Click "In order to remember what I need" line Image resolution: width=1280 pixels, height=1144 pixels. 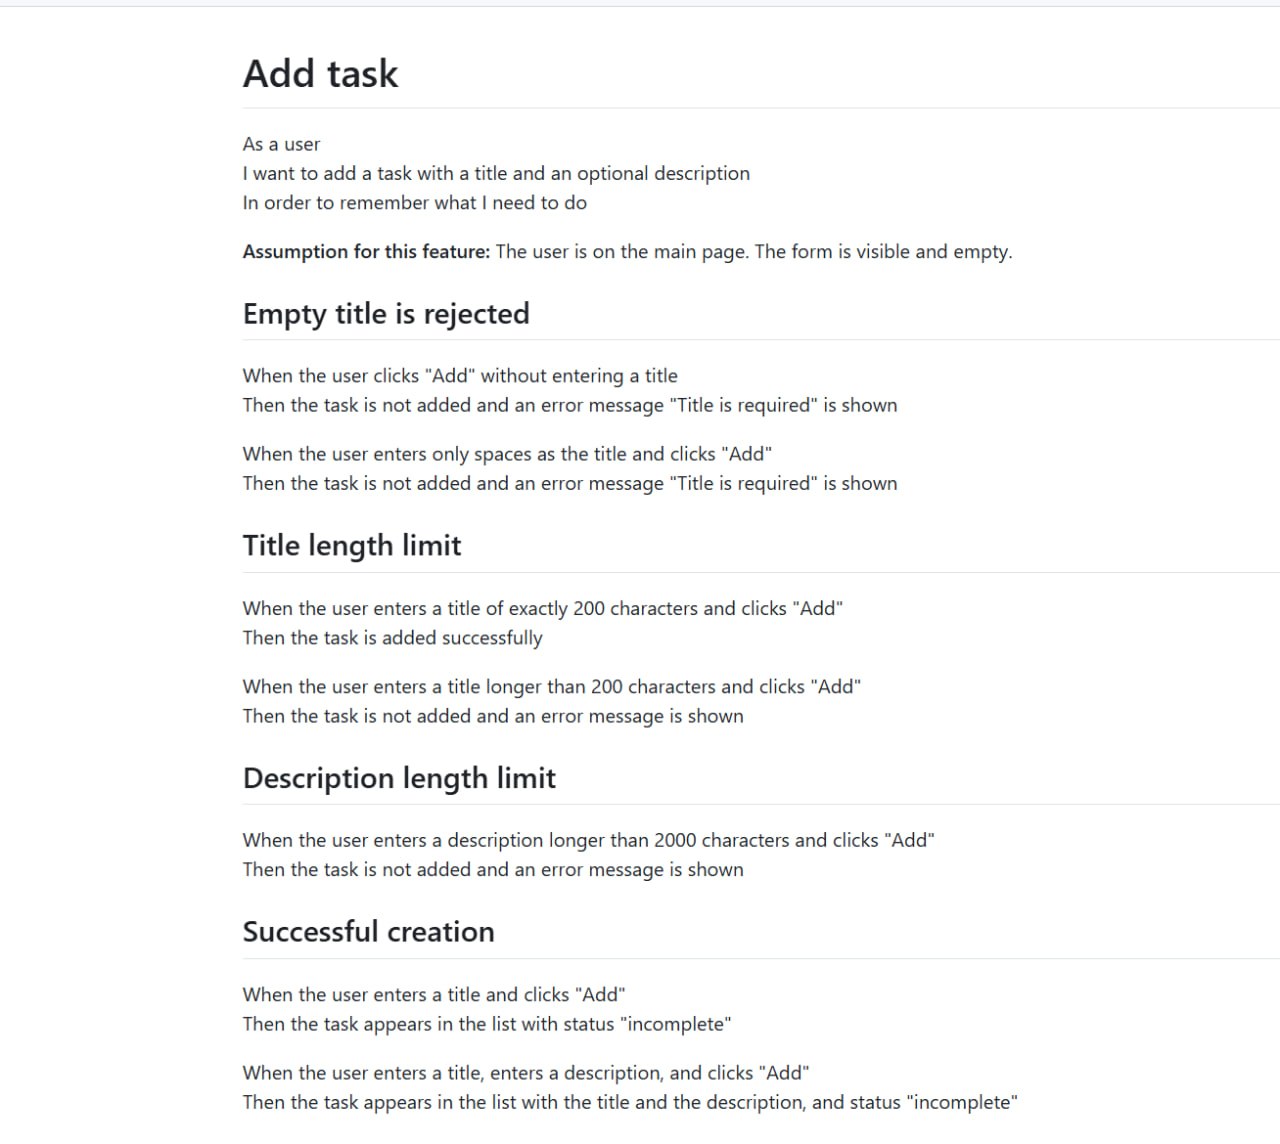[414, 203]
